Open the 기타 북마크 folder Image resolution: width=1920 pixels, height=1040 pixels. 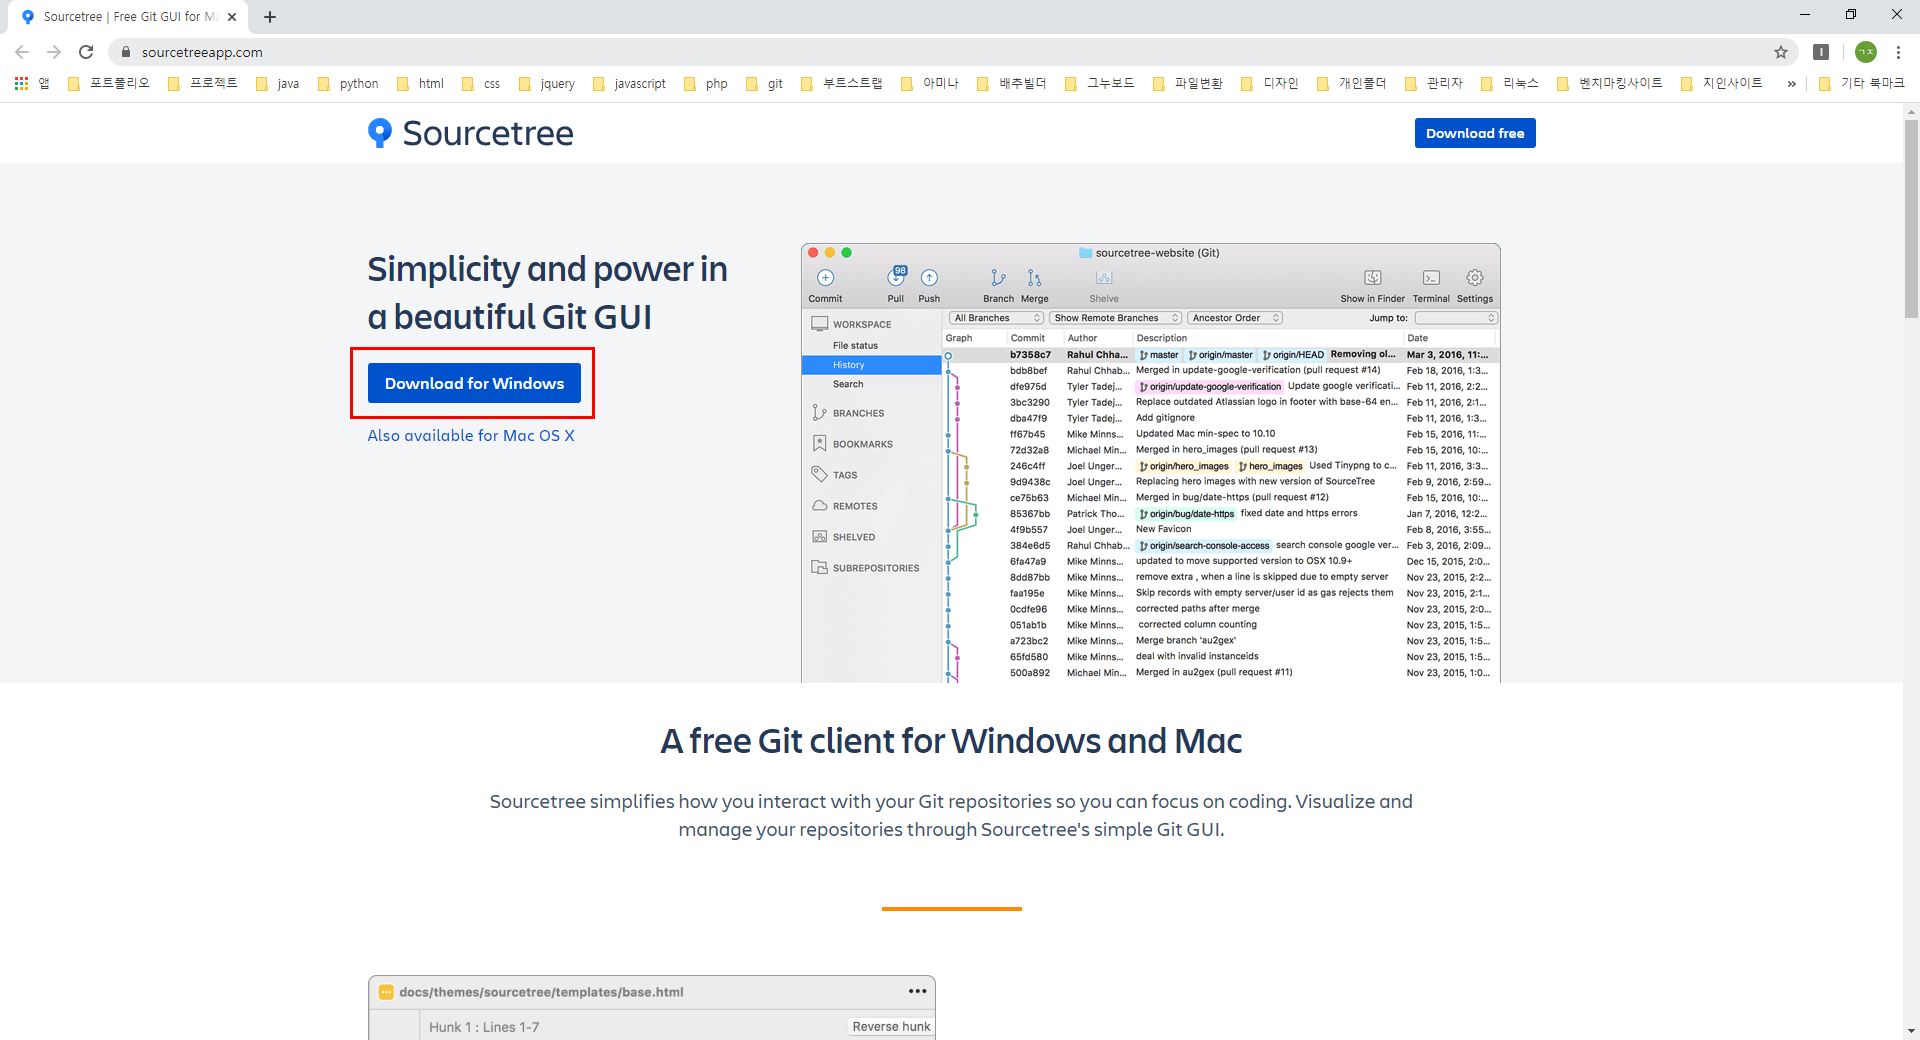[x=1862, y=84]
